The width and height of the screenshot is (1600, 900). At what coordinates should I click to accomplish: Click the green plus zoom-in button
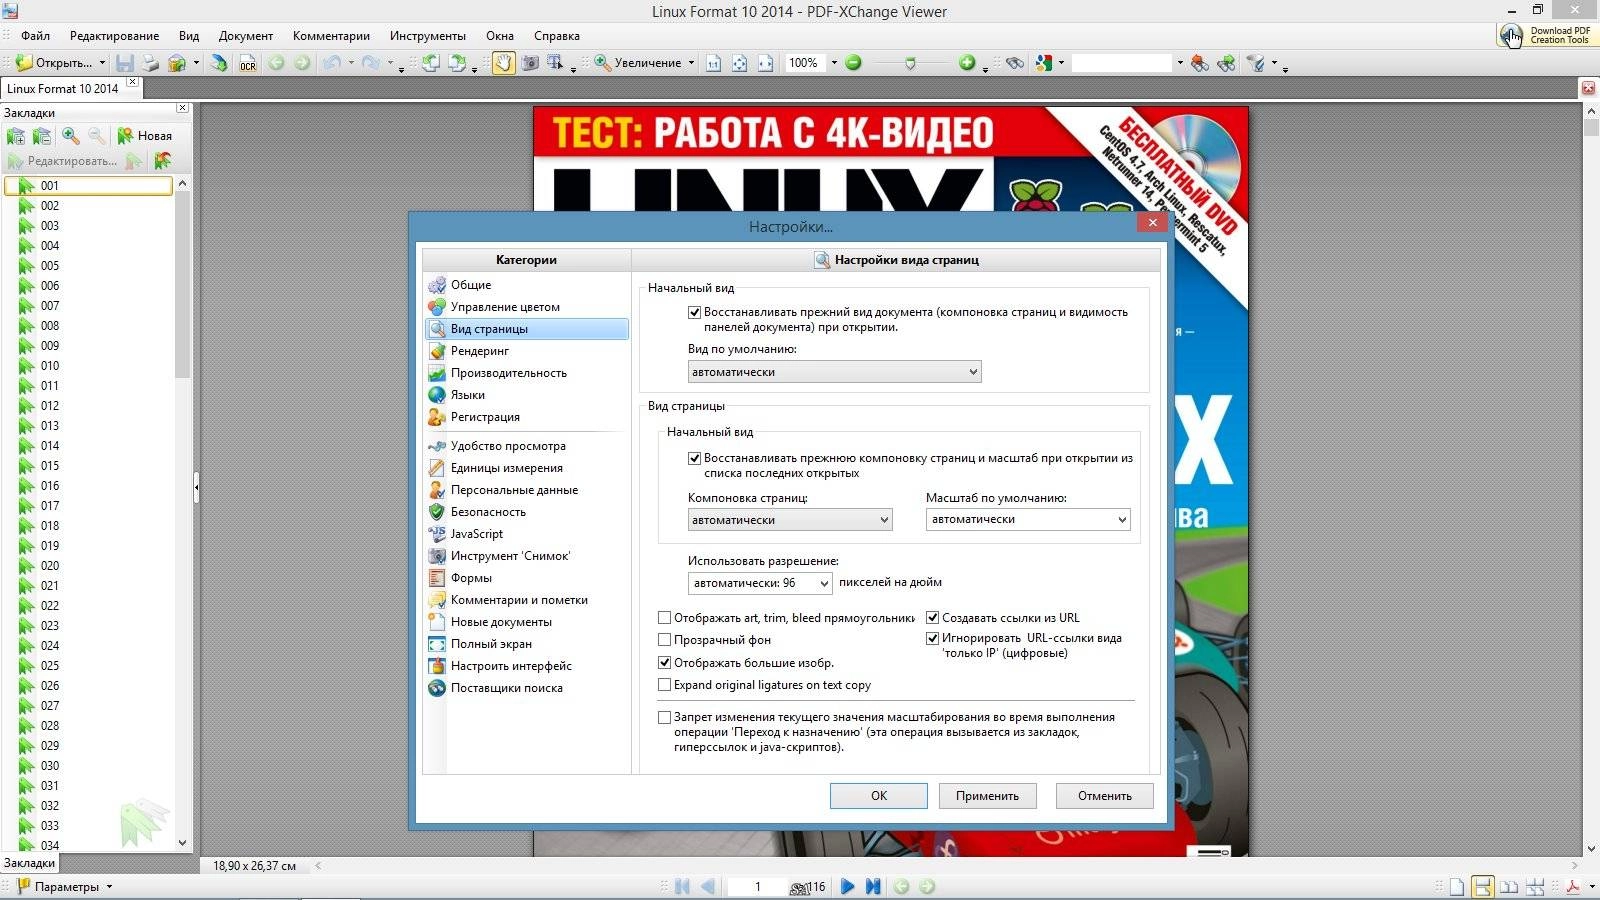click(x=967, y=63)
